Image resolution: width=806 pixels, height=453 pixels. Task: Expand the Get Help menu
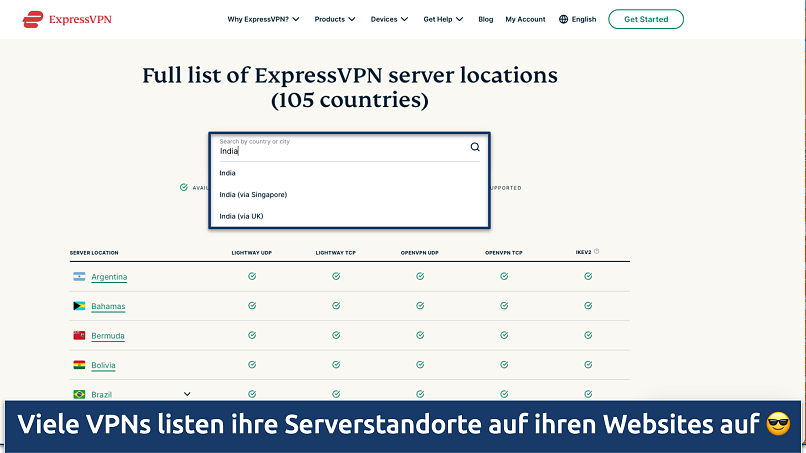coord(443,20)
